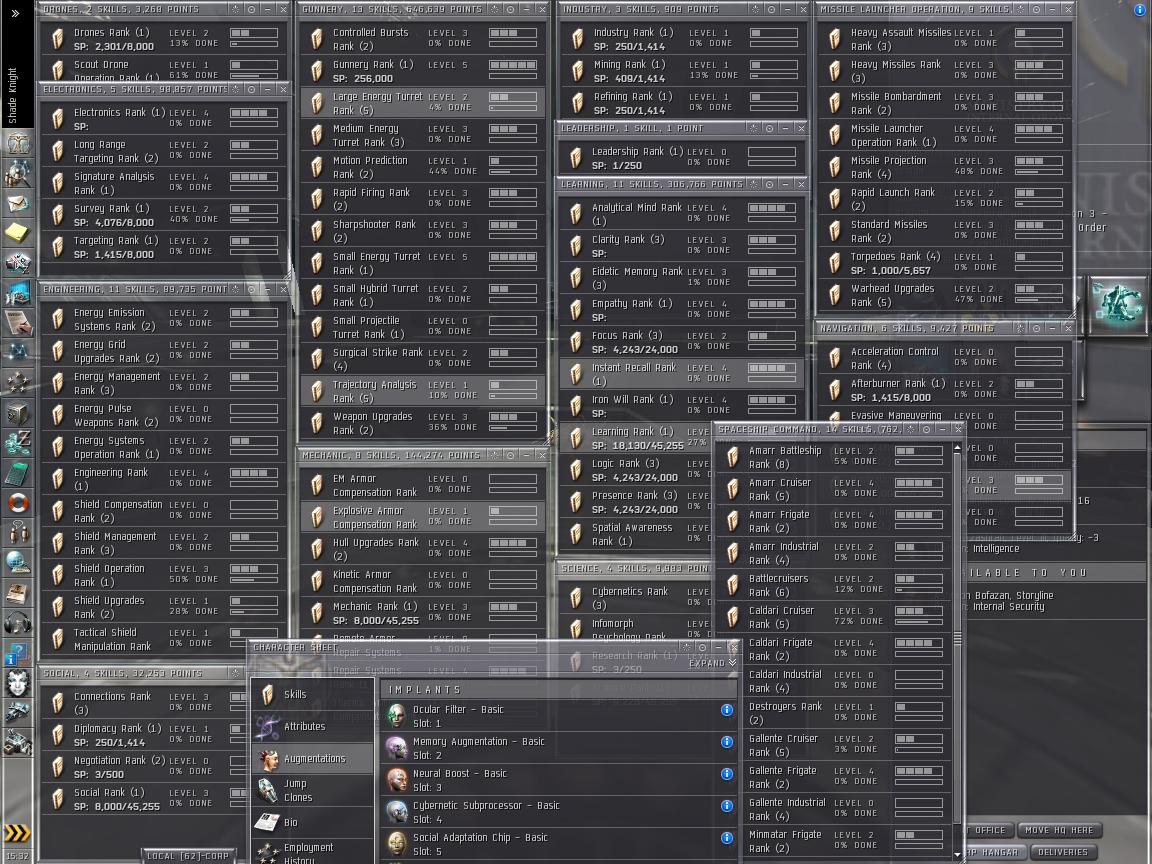This screenshot has width=1152, height=864.
Task: Toggle pin on the Industry skills window
Action: click(771, 10)
